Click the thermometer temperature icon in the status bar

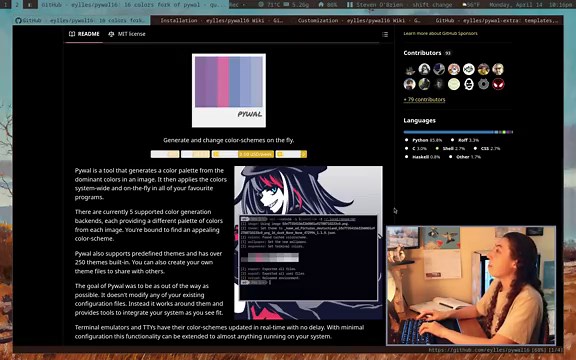point(261,5)
